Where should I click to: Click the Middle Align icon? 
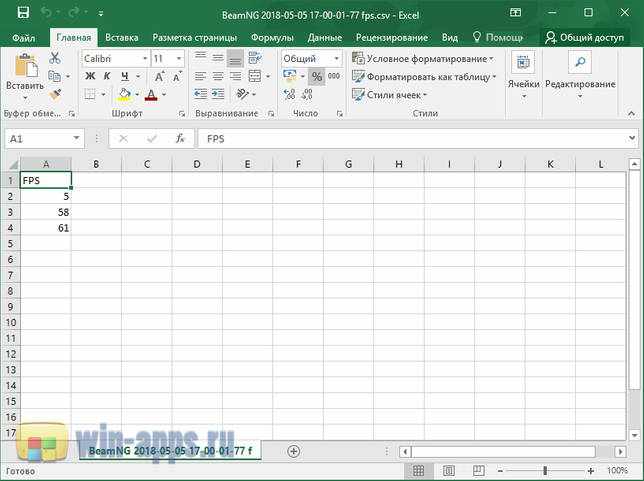click(218, 58)
